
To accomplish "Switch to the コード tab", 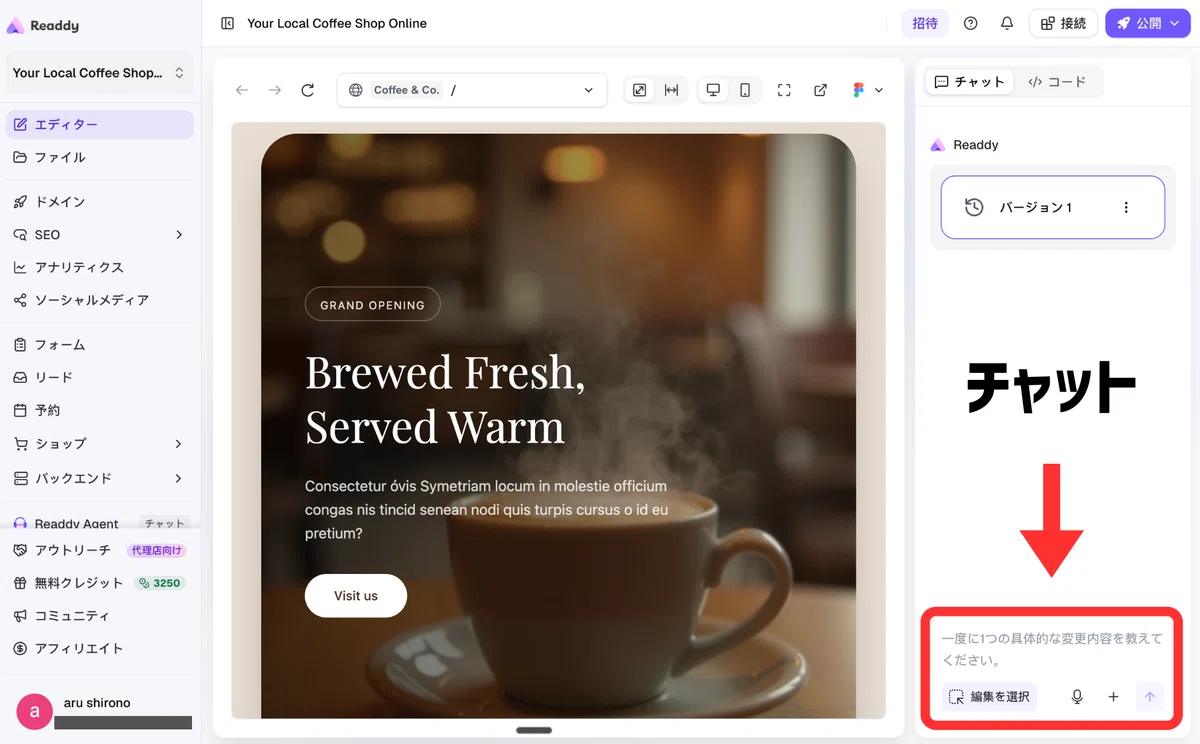I will coord(1057,82).
